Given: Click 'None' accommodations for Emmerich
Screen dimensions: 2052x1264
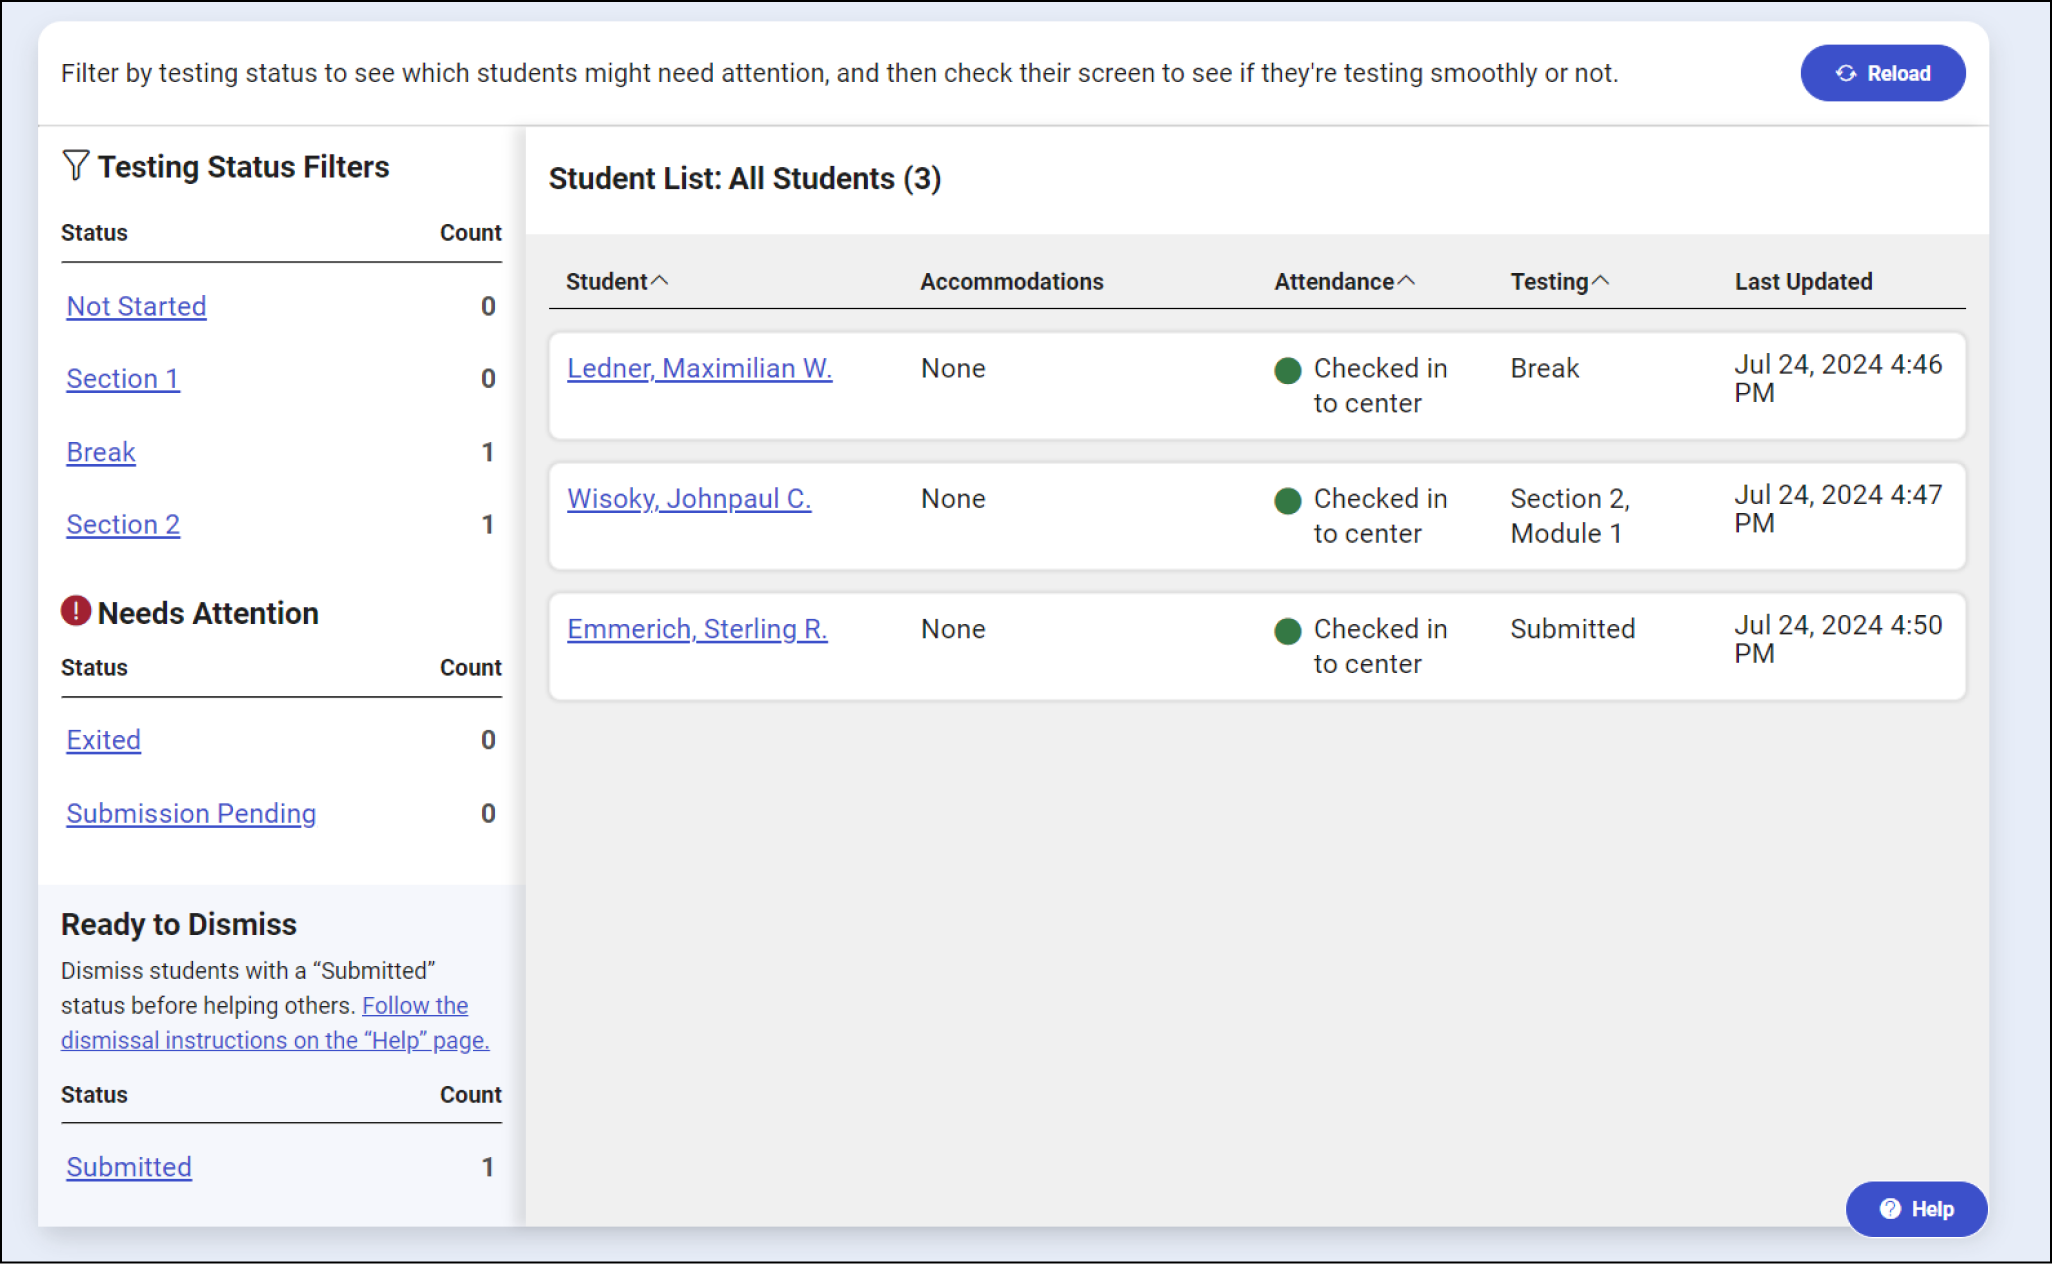Looking at the screenshot, I should pyautogui.click(x=953, y=629).
